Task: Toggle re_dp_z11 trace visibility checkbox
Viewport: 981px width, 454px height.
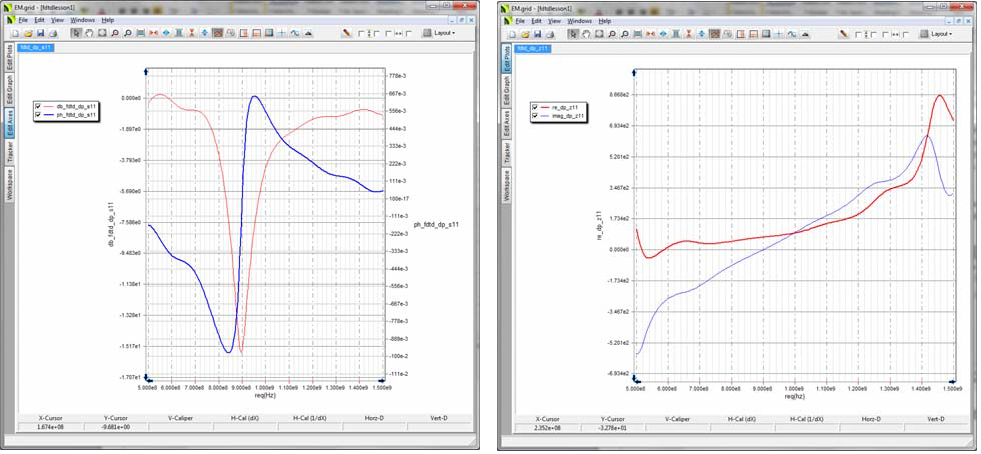Action: pyautogui.click(x=535, y=107)
